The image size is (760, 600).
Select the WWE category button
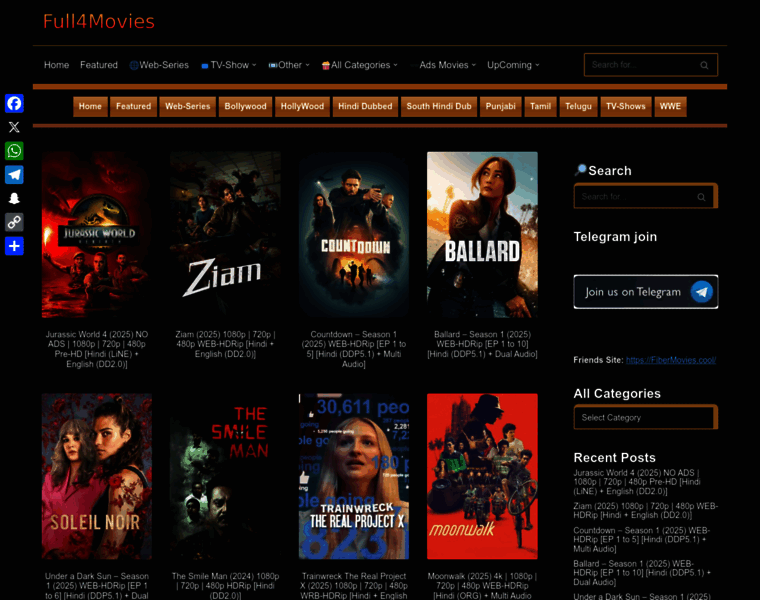(x=670, y=107)
